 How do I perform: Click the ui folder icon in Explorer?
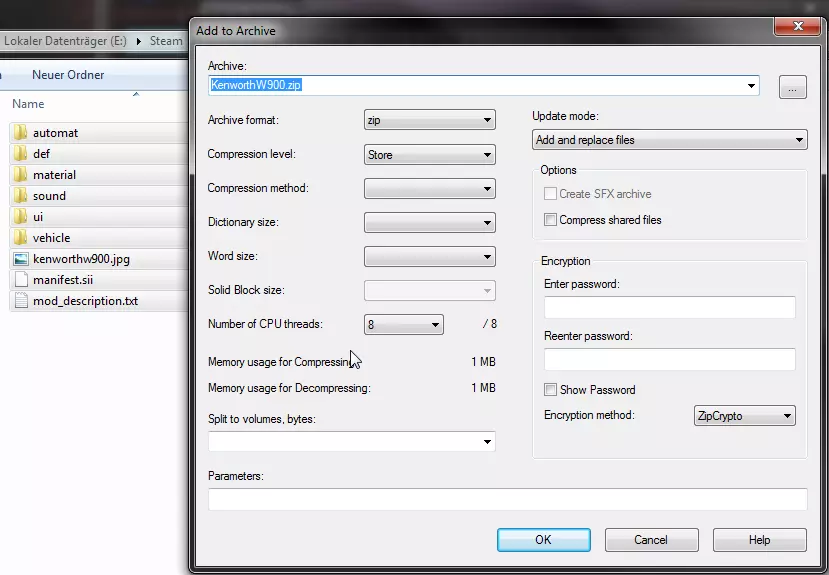click(21, 217)
